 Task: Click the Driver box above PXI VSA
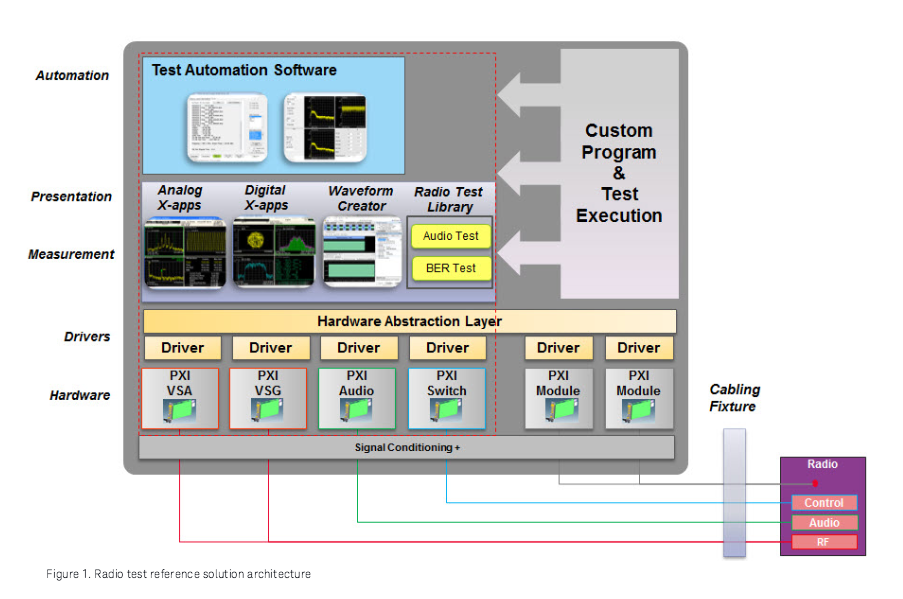[x=182, y=348]
